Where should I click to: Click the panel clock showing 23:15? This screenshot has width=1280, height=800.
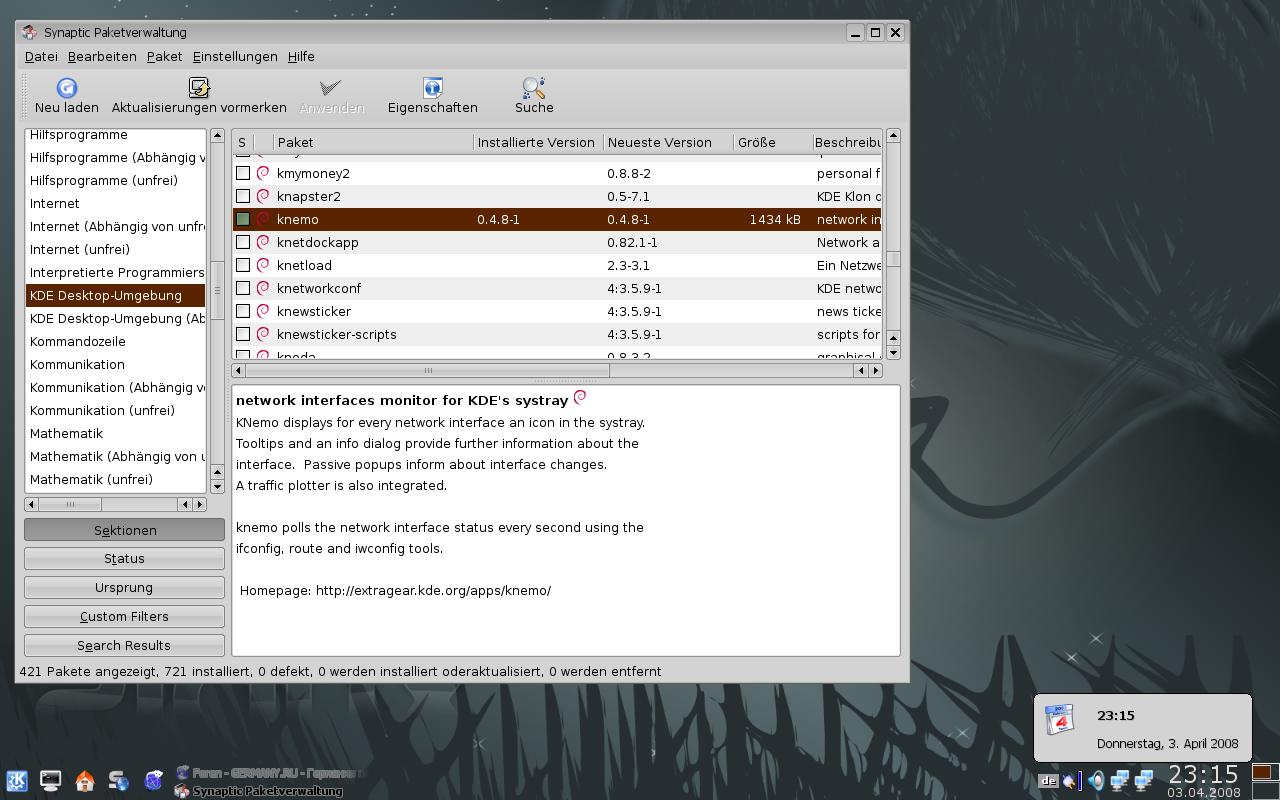1203,774
